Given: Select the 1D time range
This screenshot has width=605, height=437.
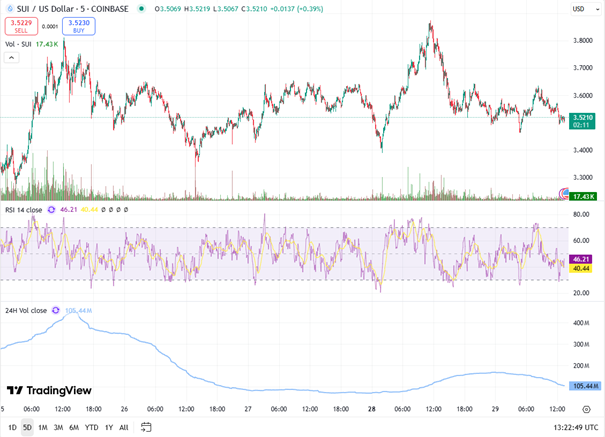Looking at the screenshot, I should (12, 427).
